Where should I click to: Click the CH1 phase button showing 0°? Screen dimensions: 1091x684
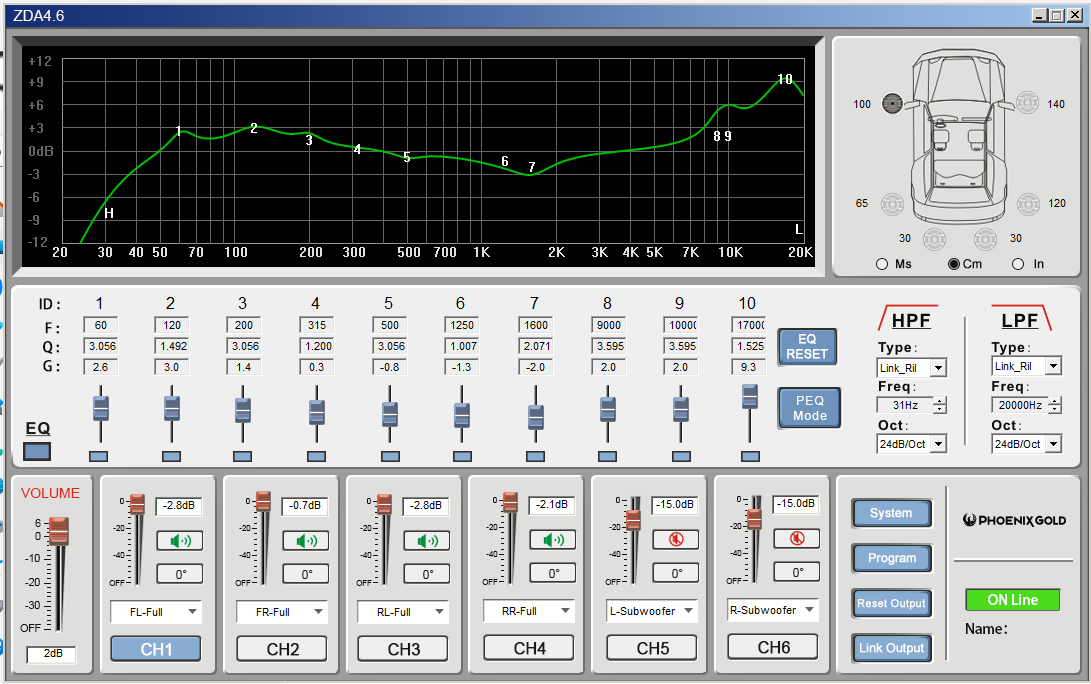[x=180, y=574]
